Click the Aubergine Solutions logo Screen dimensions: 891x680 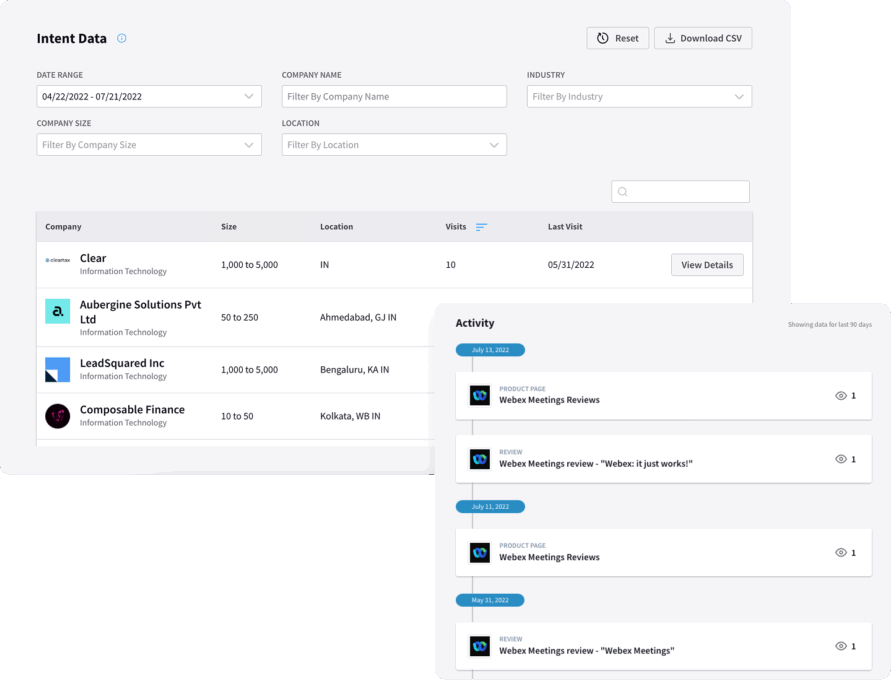[x=57, y=311]
